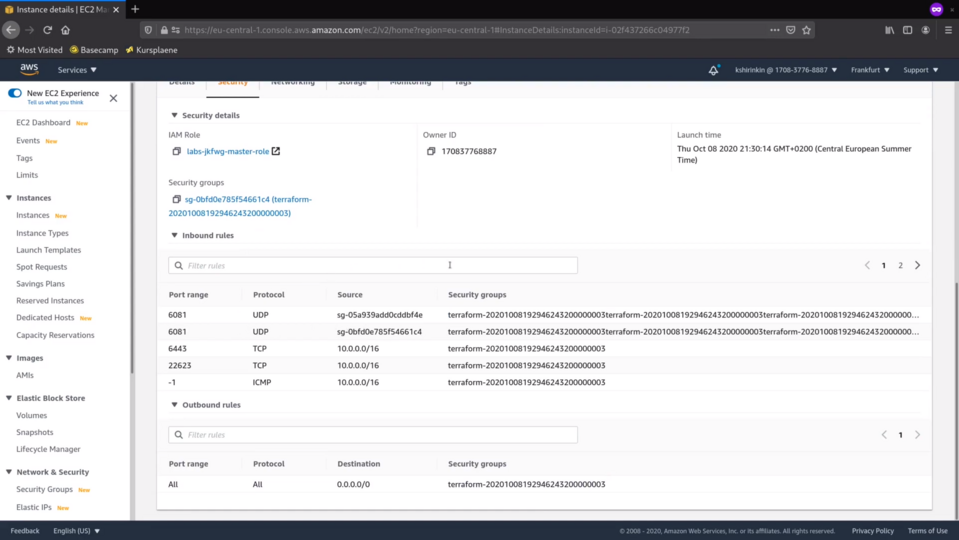Click the browser back arrow
The width and height of the screenshot is (959, 540).
(11, 29)
